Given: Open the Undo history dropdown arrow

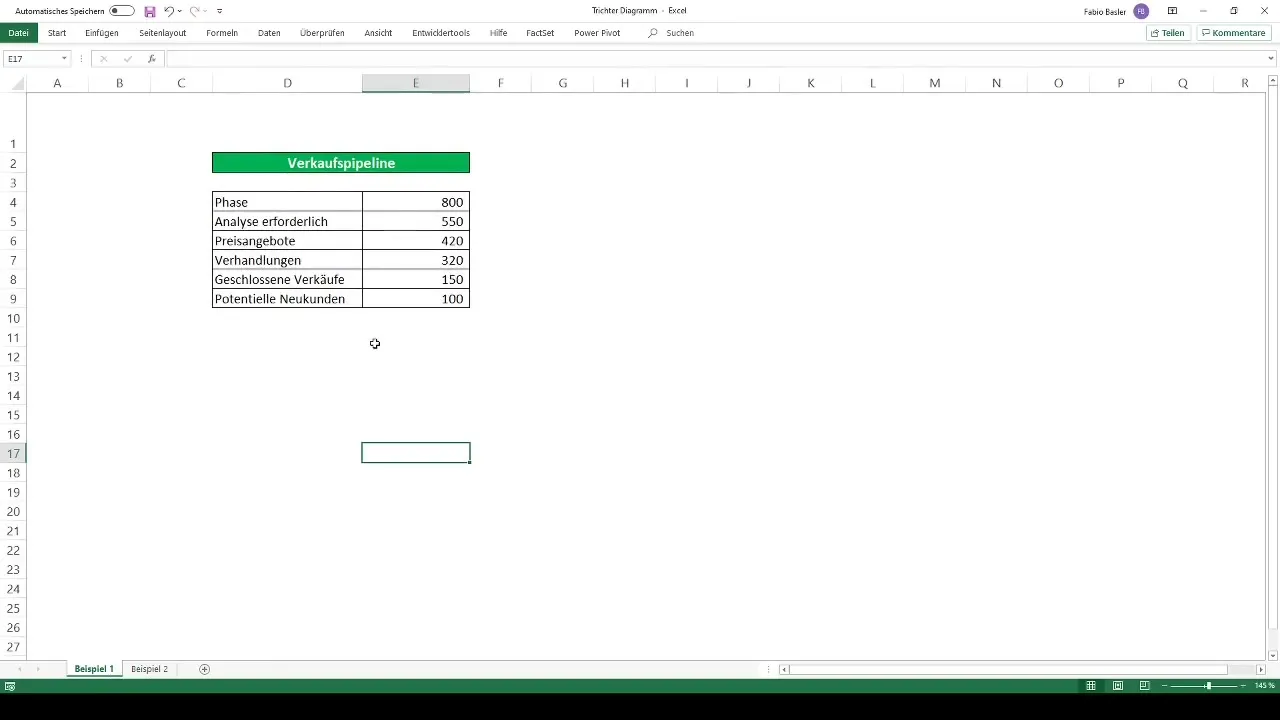Looking at the screenshot, I should coord(180,11).
